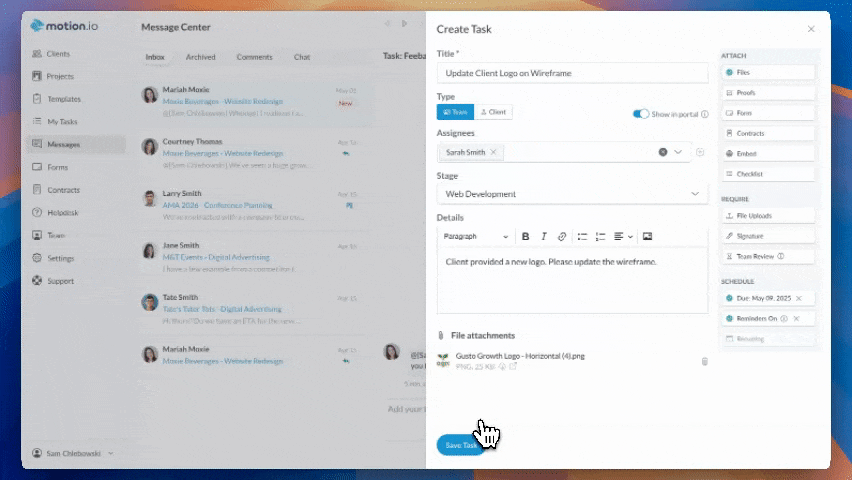Open the Paragraph style dropdown
This screenshot has height=480, width=852.
coord(475,236)
